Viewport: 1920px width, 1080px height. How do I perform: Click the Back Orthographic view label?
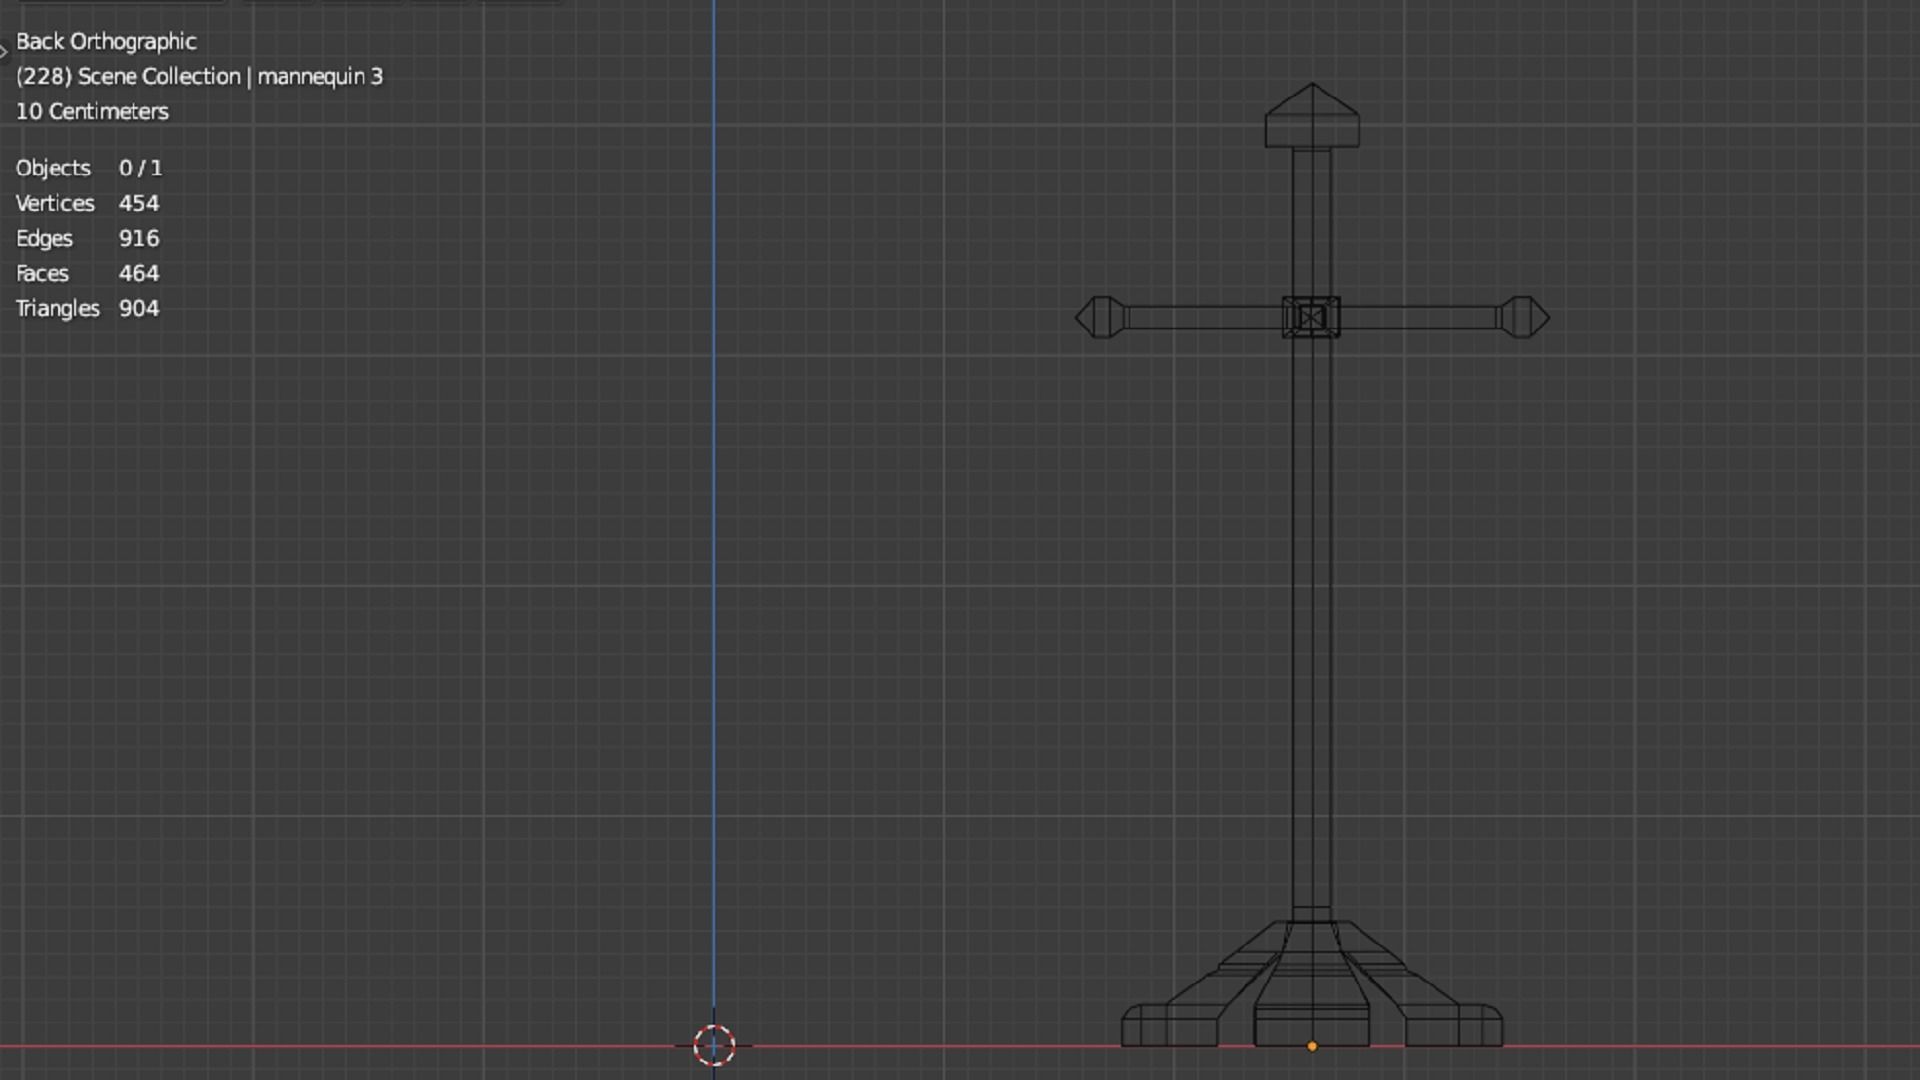106,41
